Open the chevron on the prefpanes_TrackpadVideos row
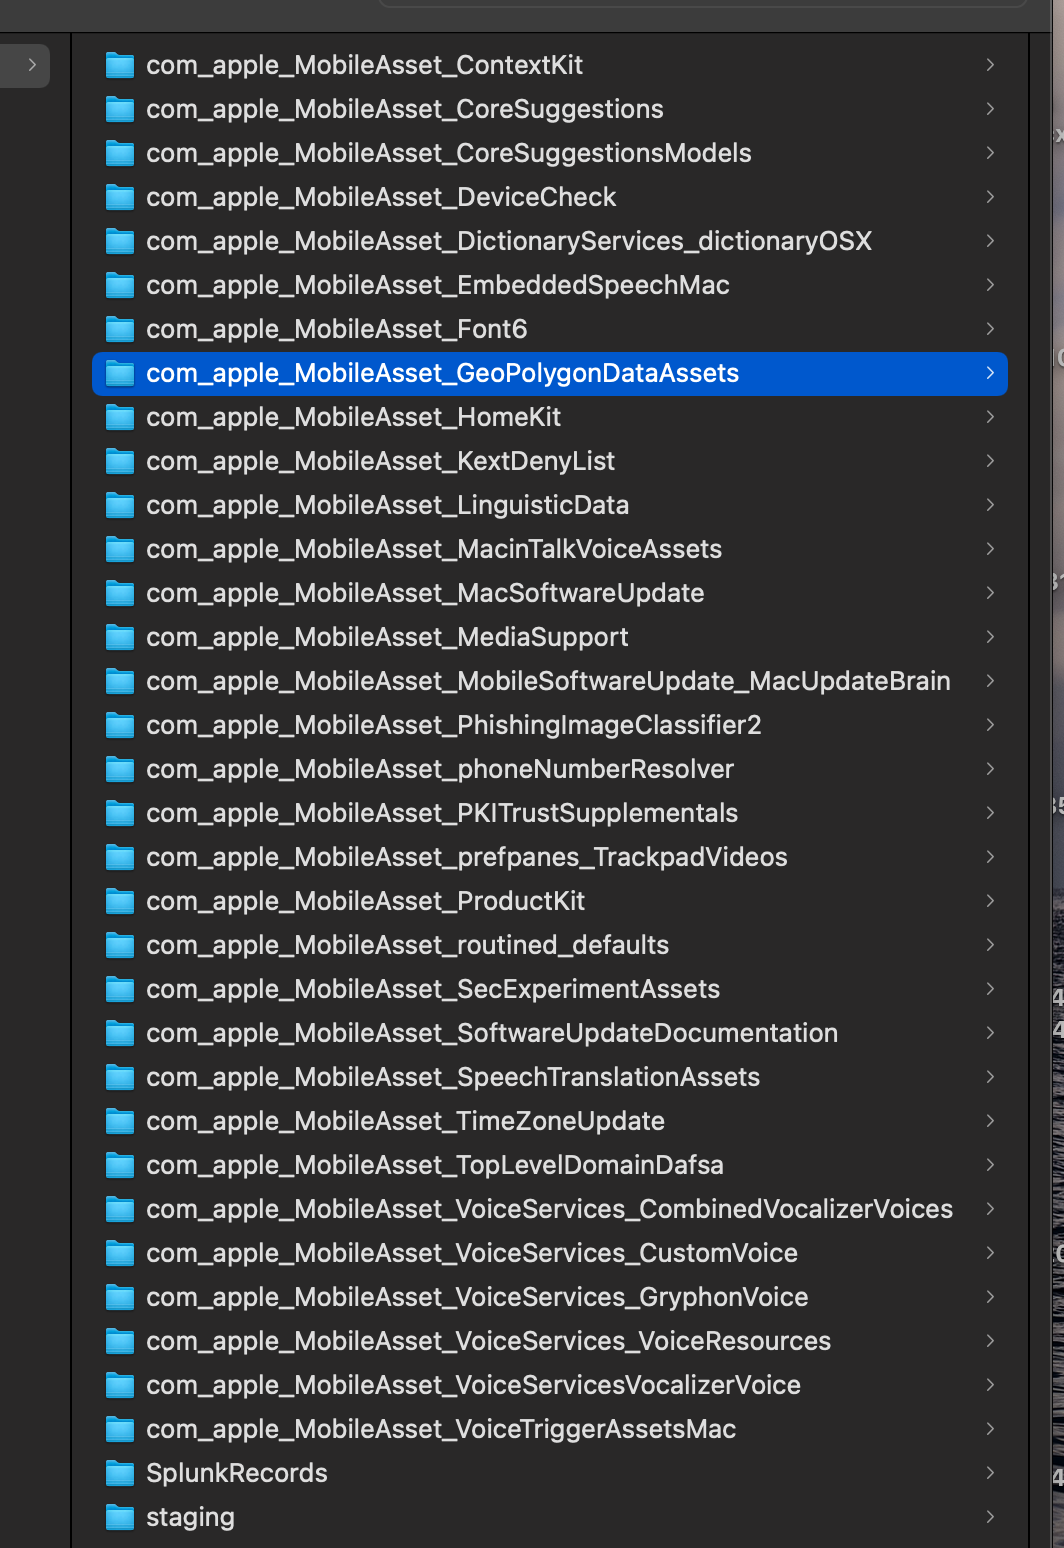Screen dimensions: 1064x1548 990,857
